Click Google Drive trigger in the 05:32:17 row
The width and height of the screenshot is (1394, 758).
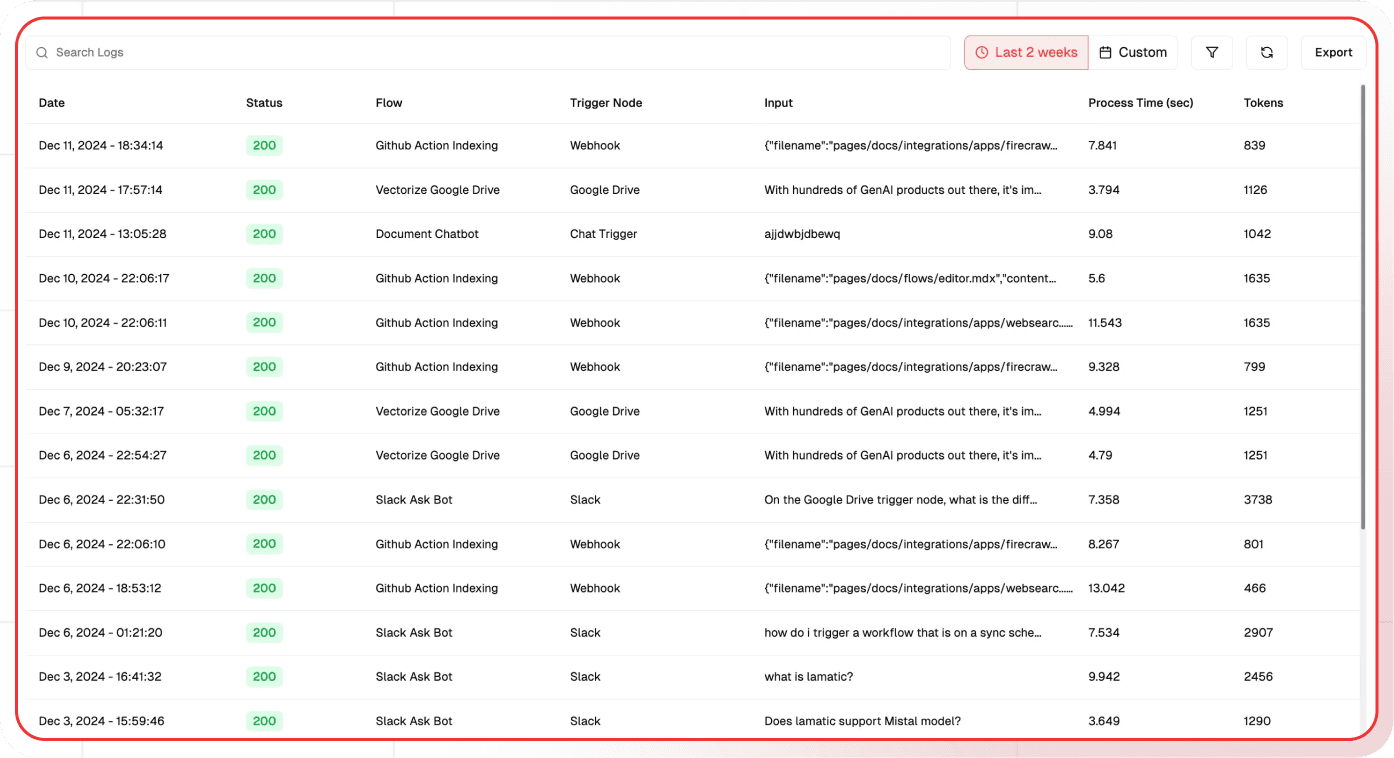pos(605,411)
